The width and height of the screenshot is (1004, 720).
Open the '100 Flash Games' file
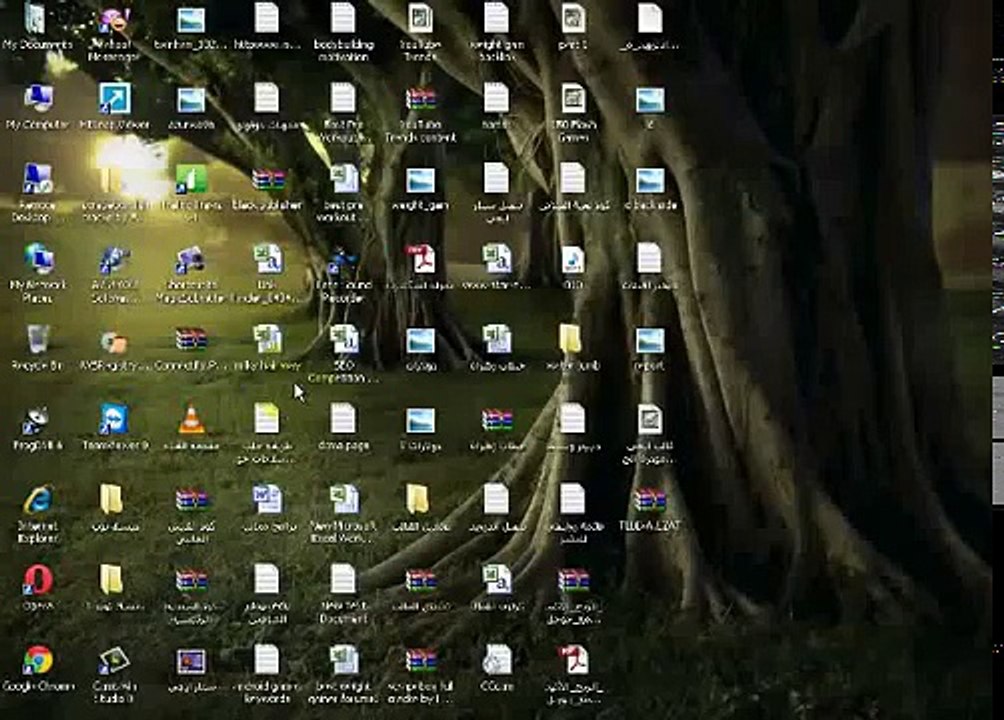pos(573,99)
